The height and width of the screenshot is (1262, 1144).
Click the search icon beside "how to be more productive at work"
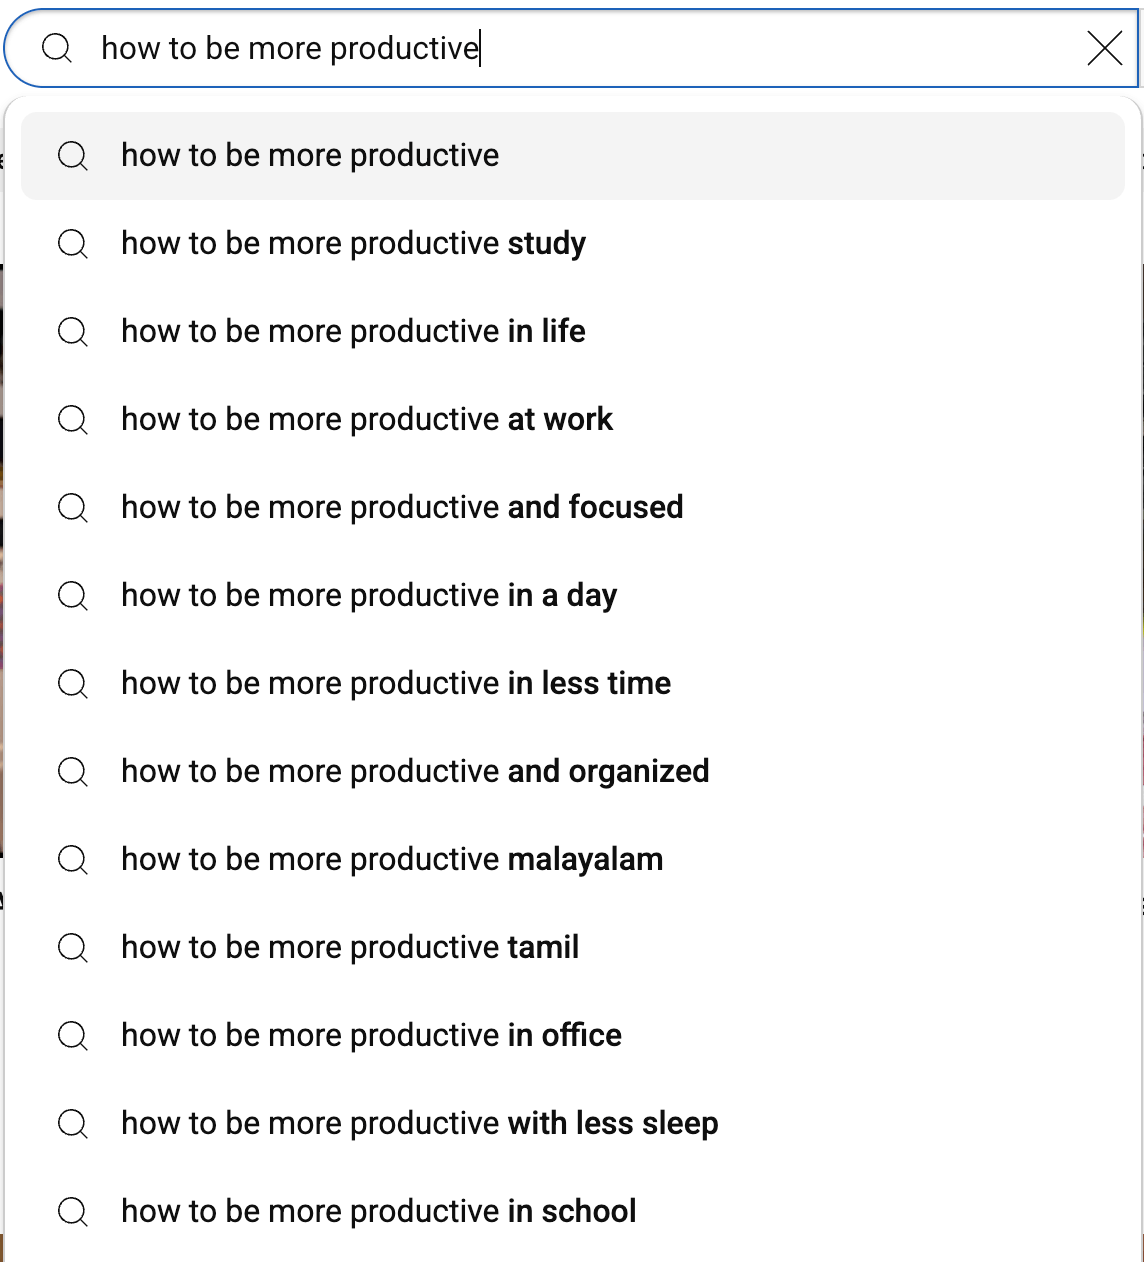pos(72,419)
